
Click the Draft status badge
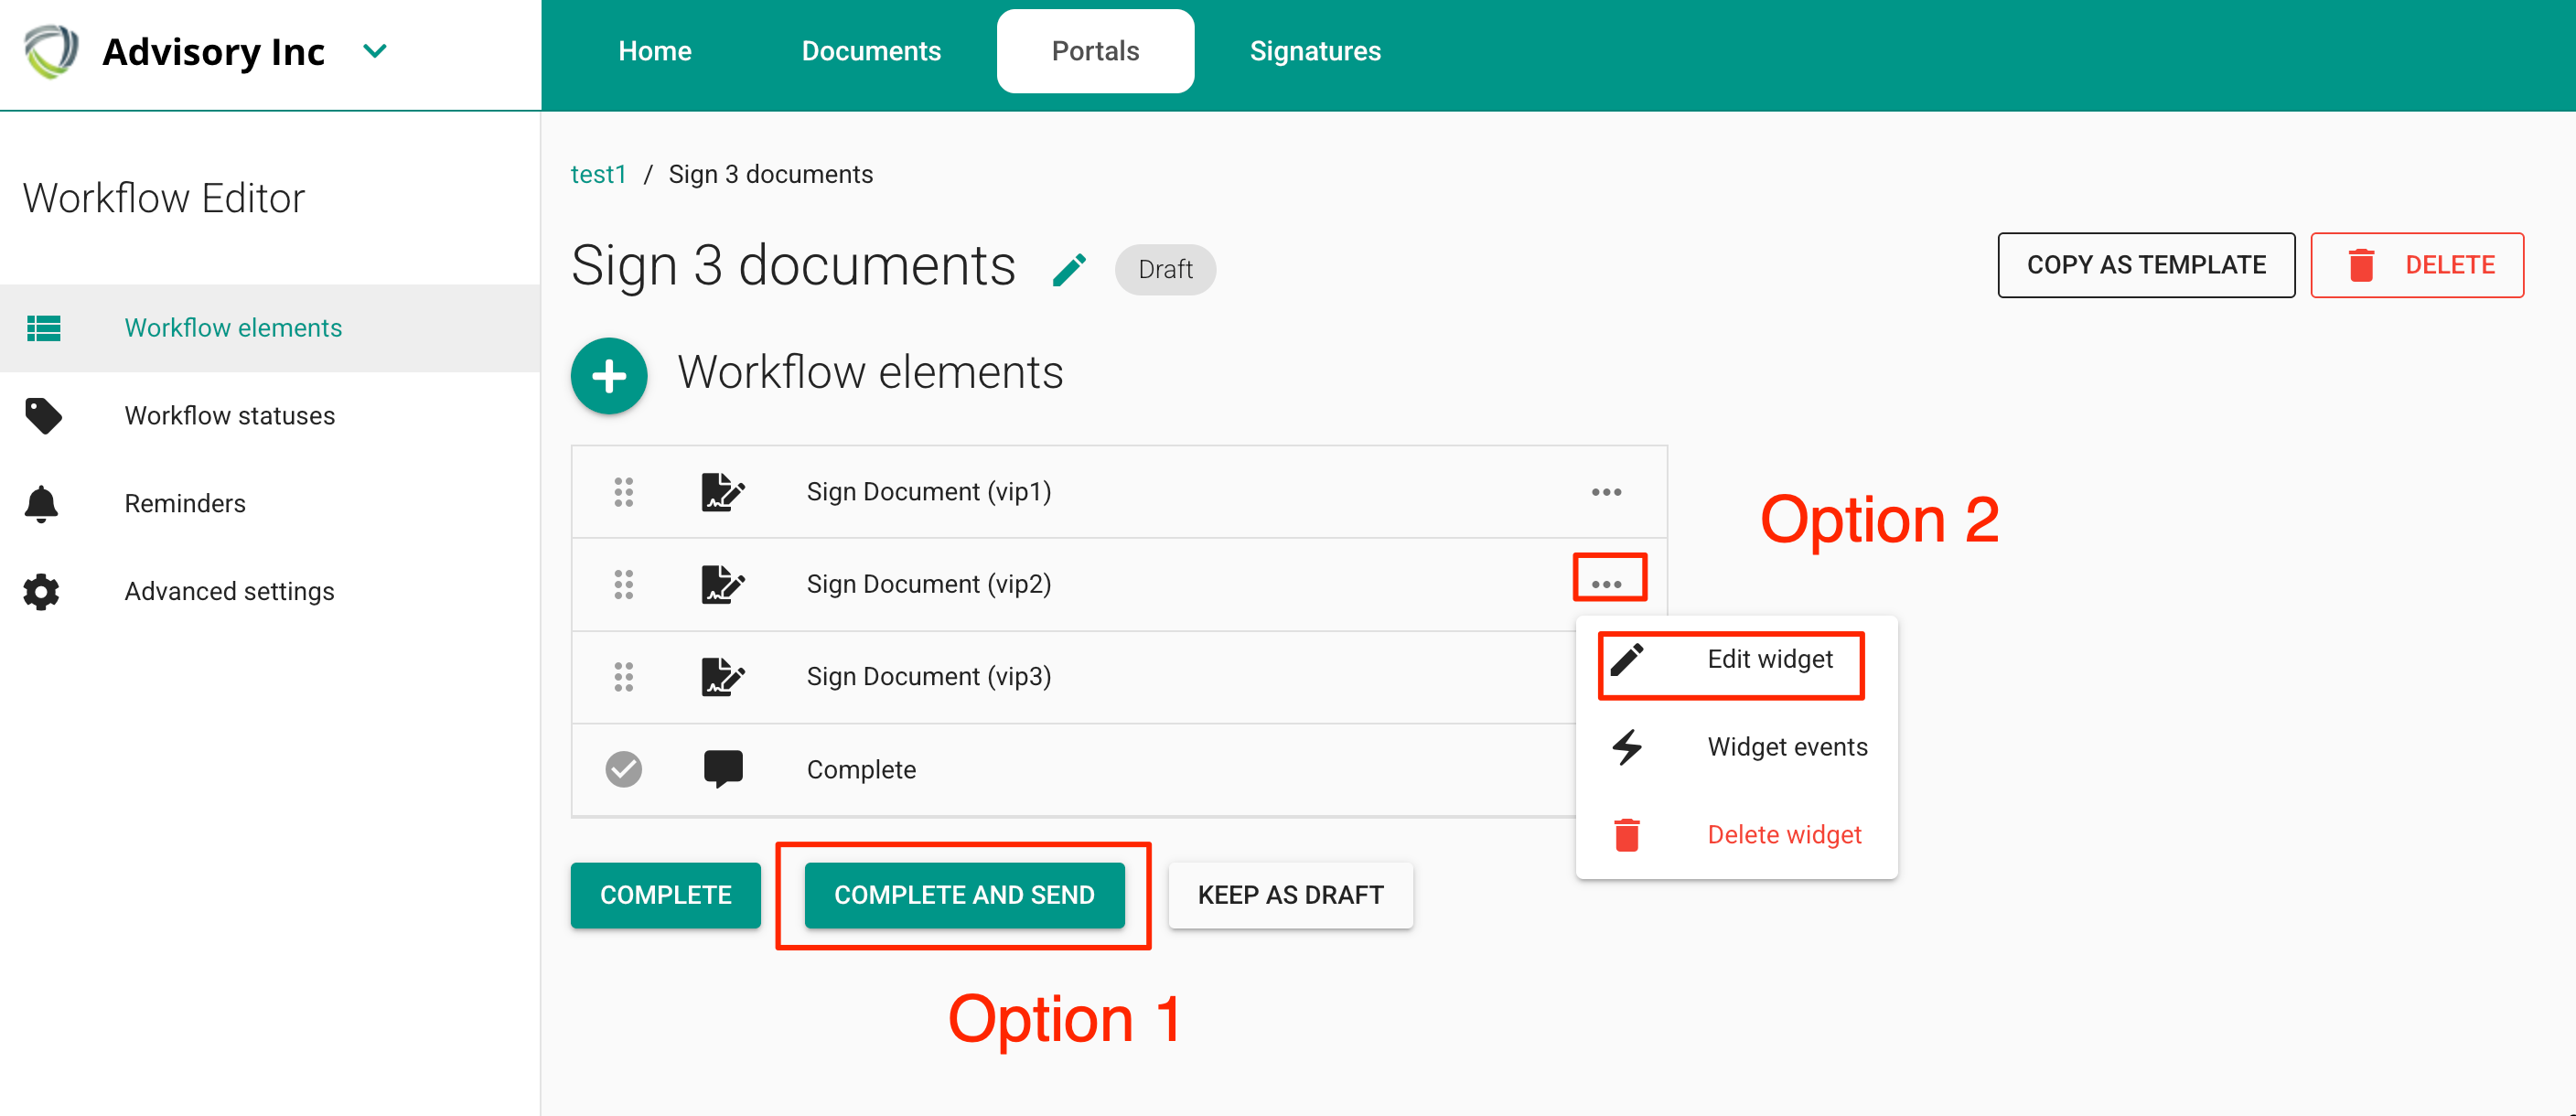pyautogui.click(x=1164, y=269)
